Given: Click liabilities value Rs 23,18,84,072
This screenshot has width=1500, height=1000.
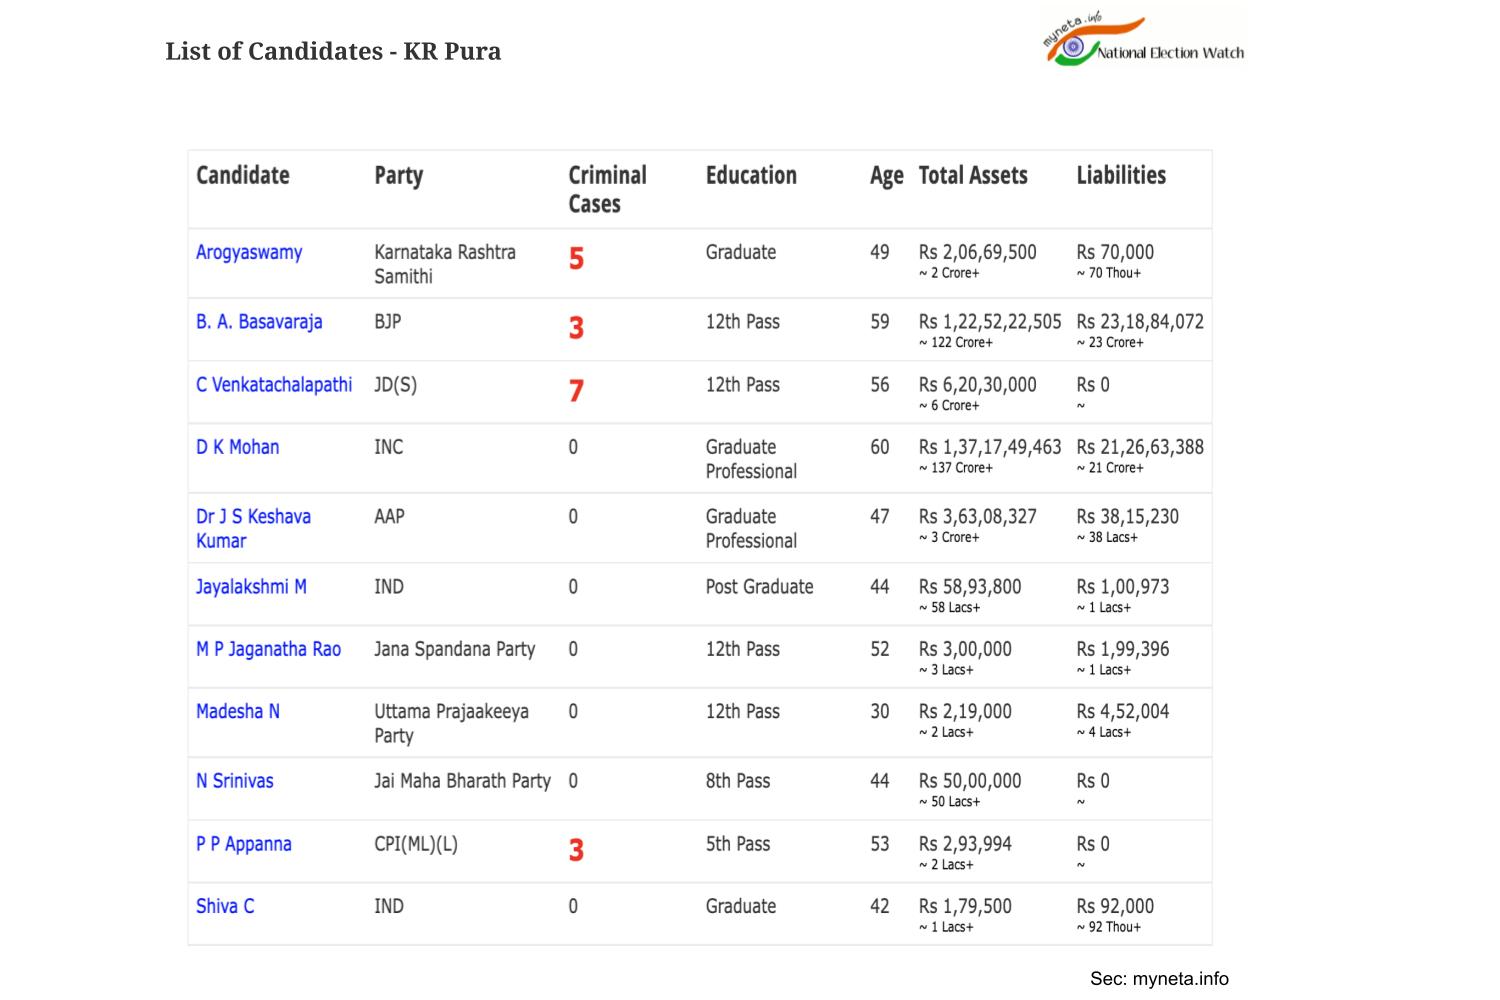Looking at the screenshot, I should pos(1140,322).
